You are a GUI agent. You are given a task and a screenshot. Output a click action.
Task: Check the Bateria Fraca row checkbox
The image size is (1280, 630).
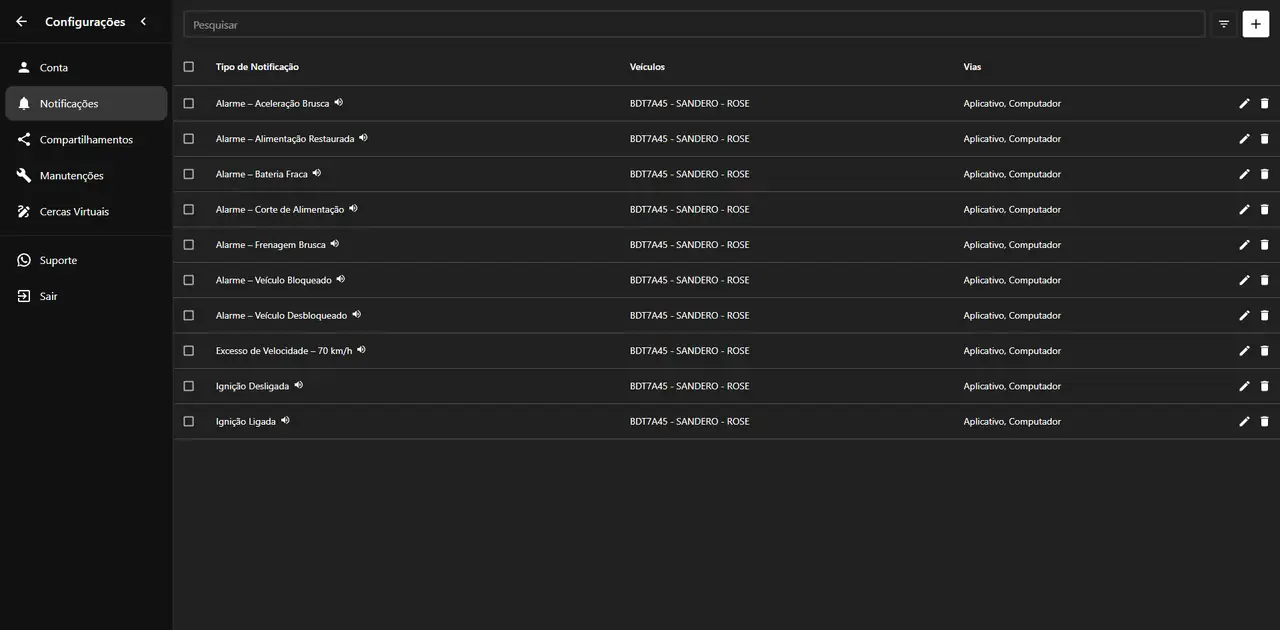[x=189, y=174]
